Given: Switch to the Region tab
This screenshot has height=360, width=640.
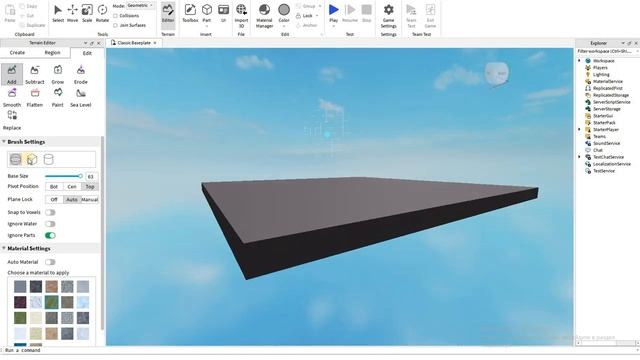Looking at the screenshot, I should pyautogui.click(x=52, y=53).
